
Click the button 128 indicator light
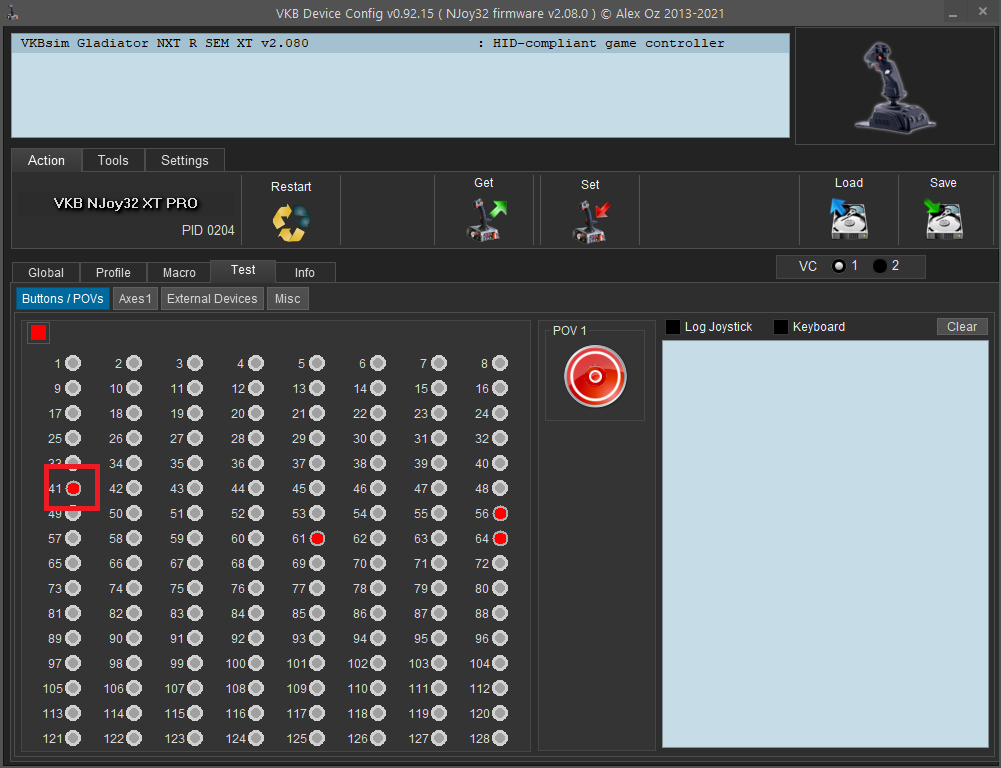click(x=500, y=739)
